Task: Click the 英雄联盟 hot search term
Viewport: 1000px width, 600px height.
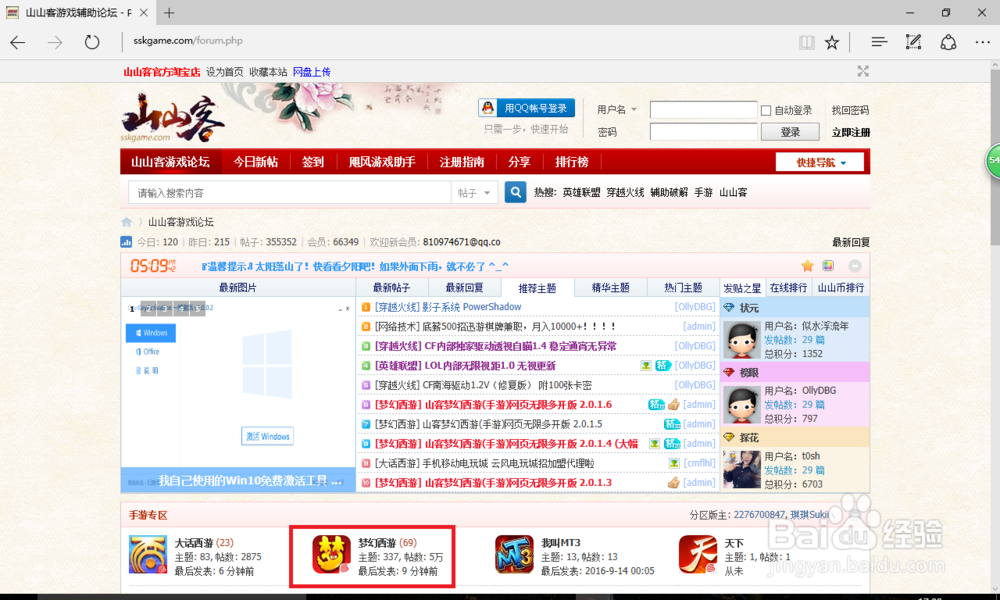Action: click(x=581, y=193)
